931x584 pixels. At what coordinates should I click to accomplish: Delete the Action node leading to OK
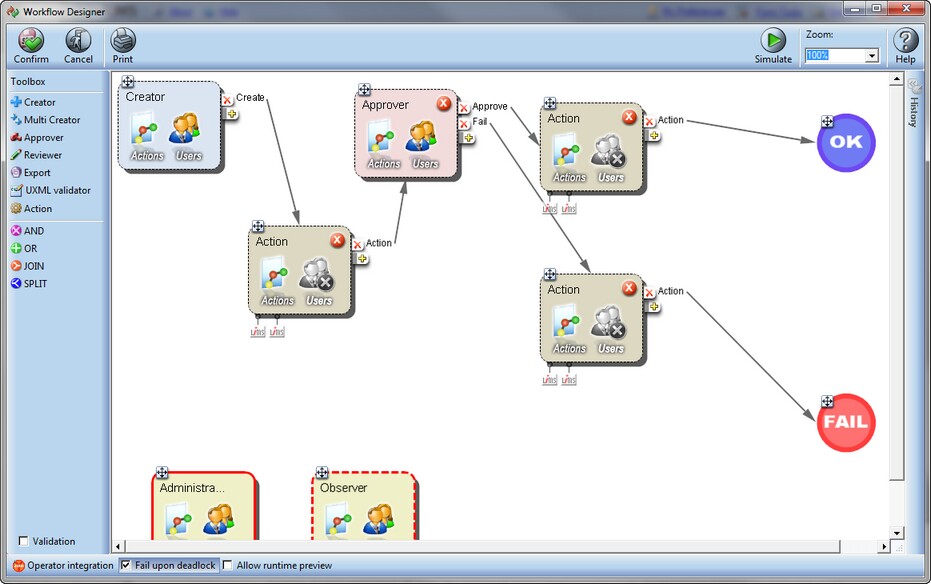click(x=629, y=117)
